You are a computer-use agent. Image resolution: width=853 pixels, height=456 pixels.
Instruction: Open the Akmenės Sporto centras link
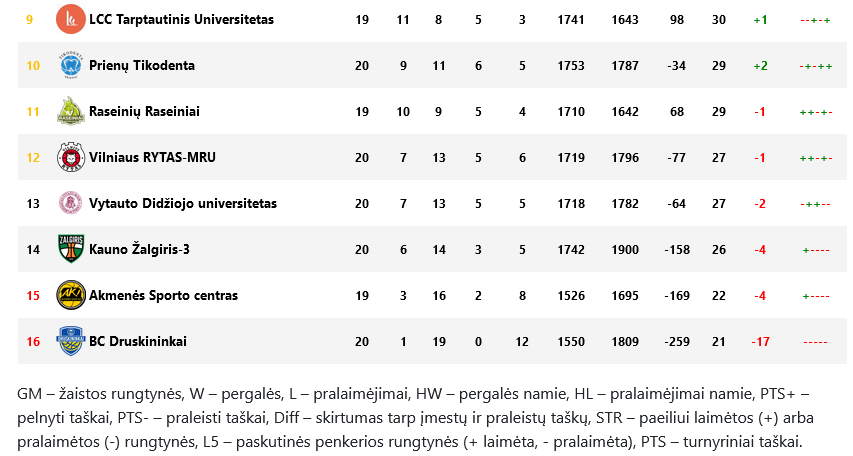click(163, 295)
